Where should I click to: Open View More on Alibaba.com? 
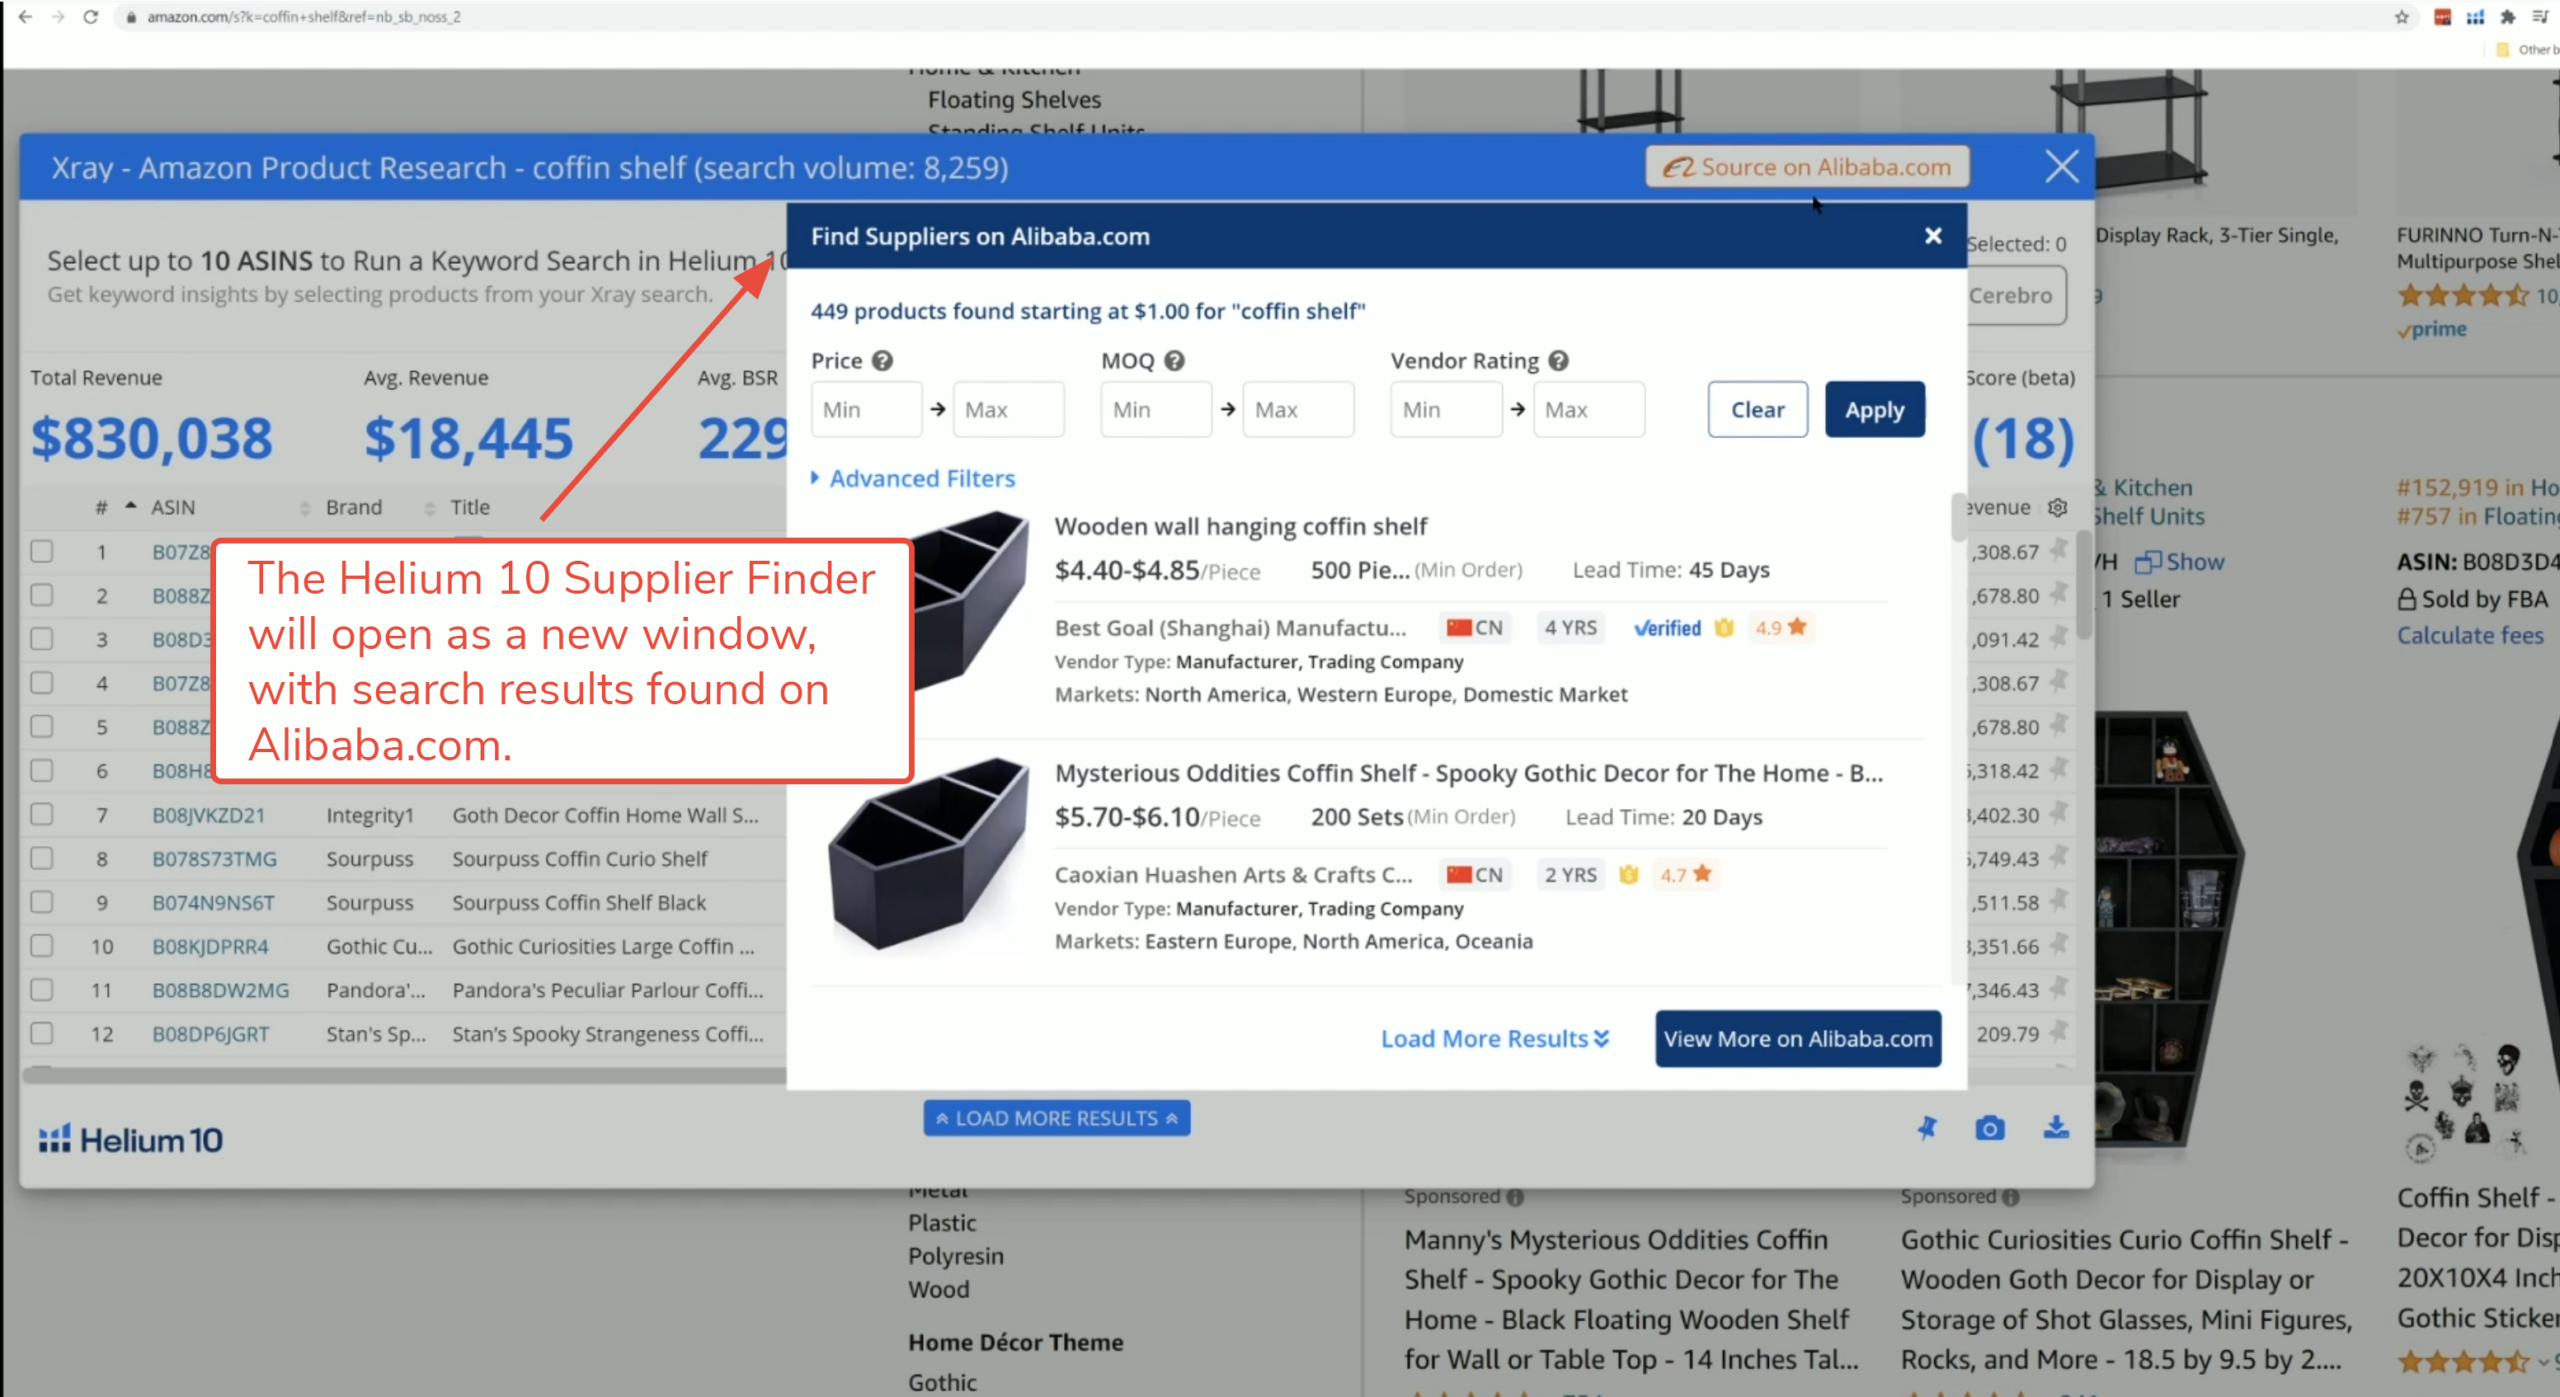1797,1039
